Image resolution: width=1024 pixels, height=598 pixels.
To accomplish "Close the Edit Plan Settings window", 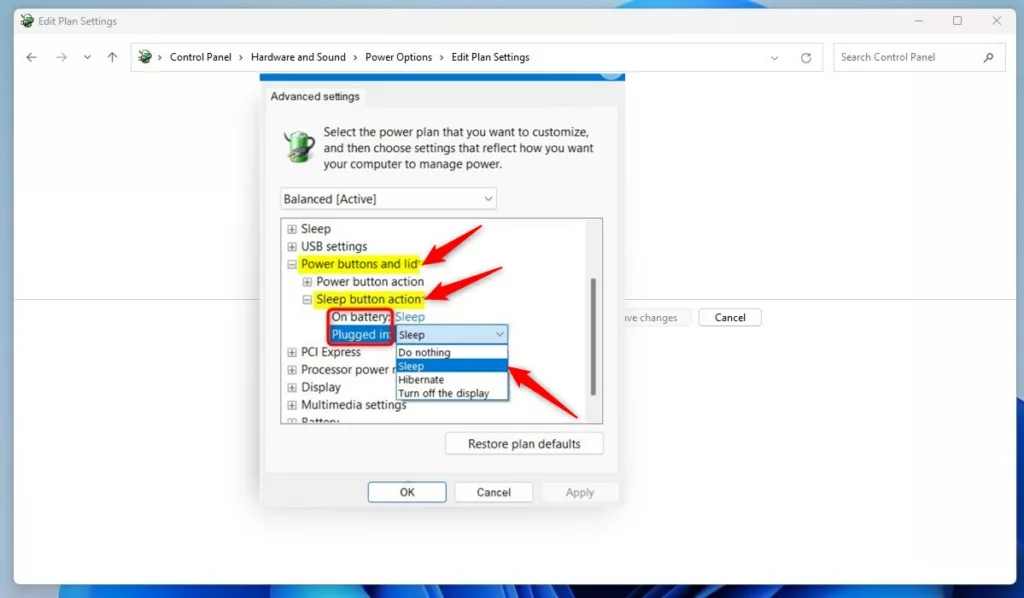I will (x=997, y=21).
